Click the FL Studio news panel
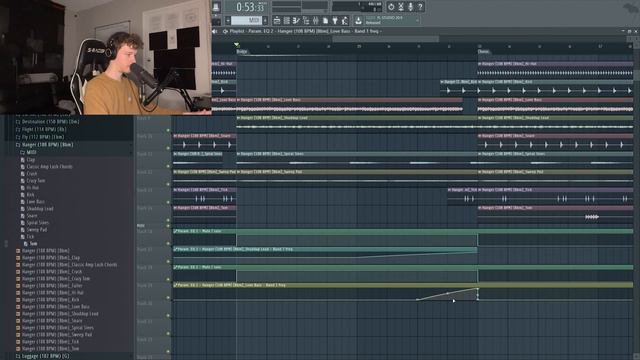Image resolution: width=640 pixels, height=360 pixels. pyautogui.click(x=392, y=20)
